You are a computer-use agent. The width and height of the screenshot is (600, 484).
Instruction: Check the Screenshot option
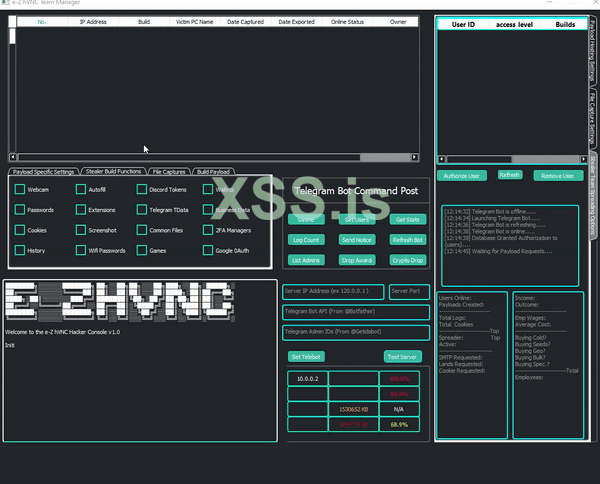81,230
